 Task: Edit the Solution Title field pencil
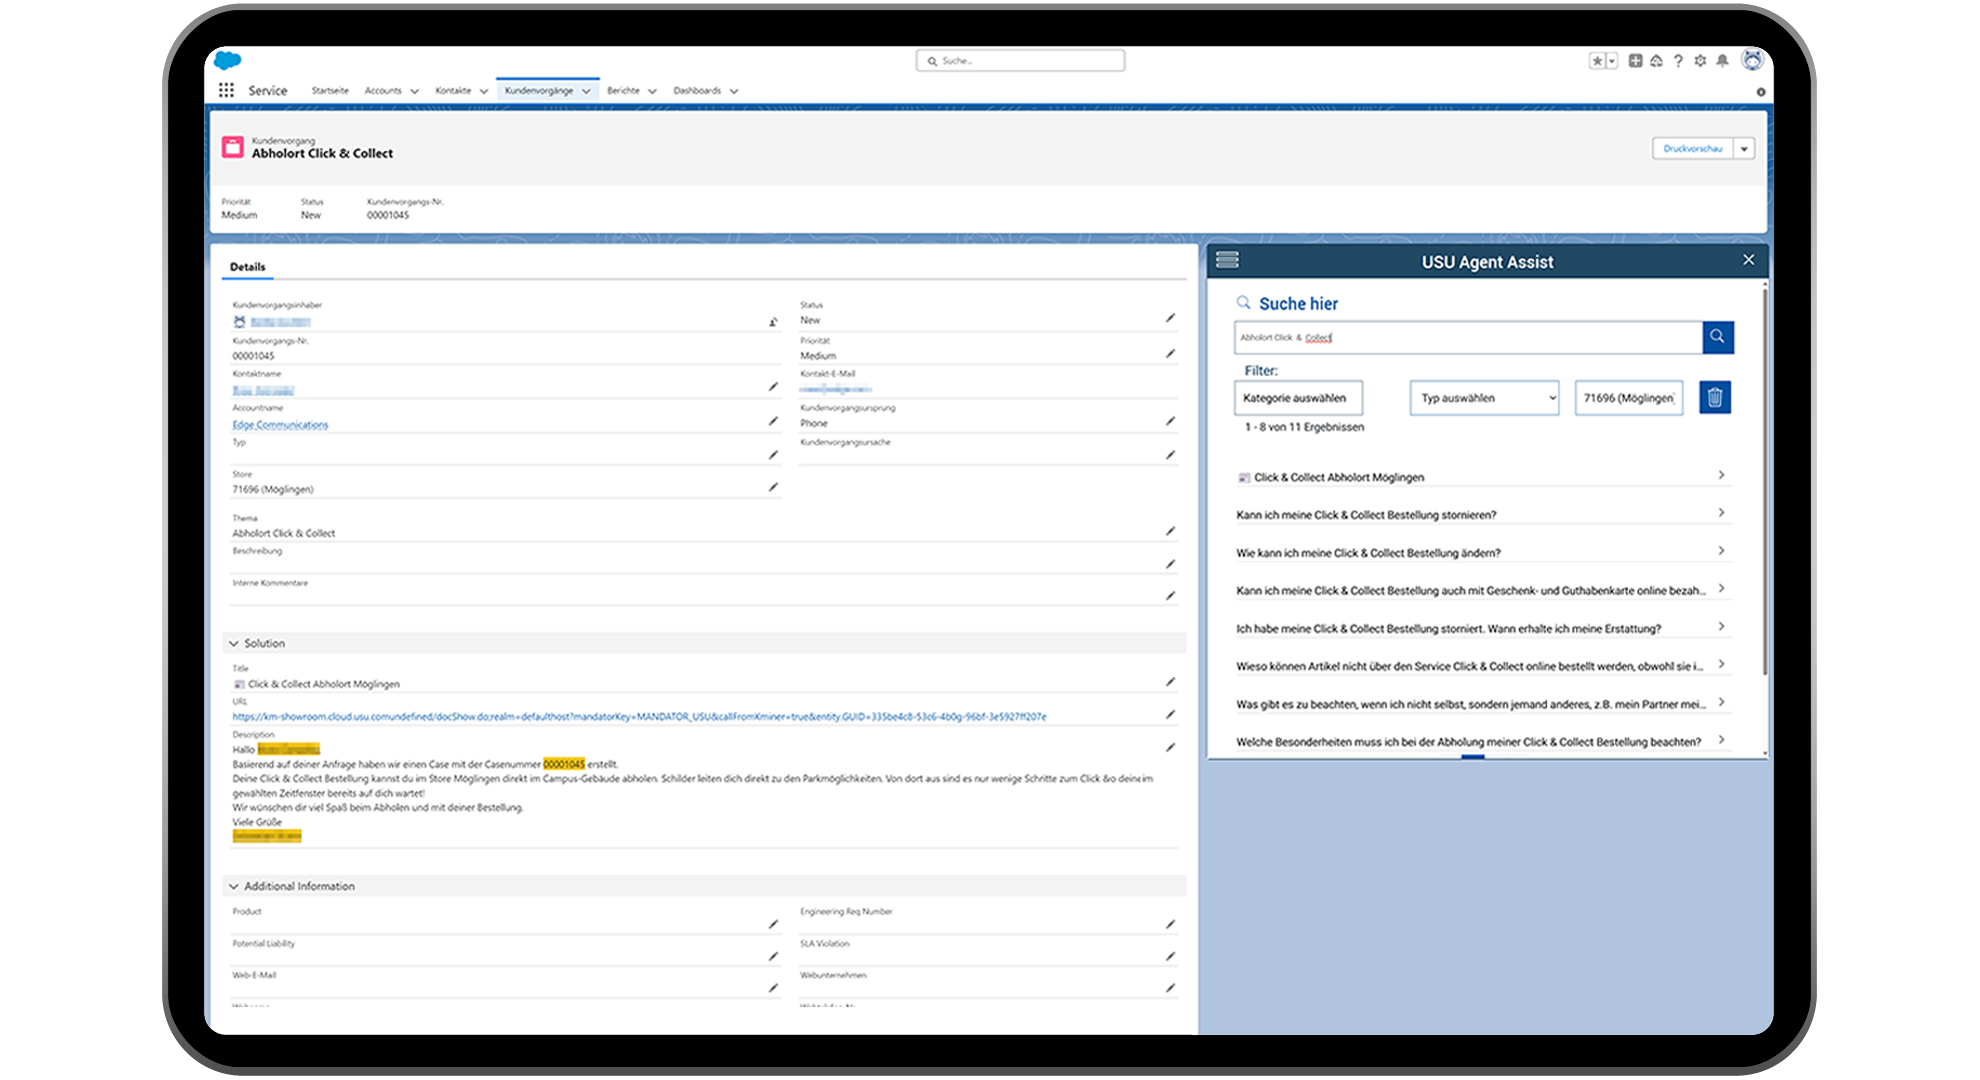[x=1170, y=682]
